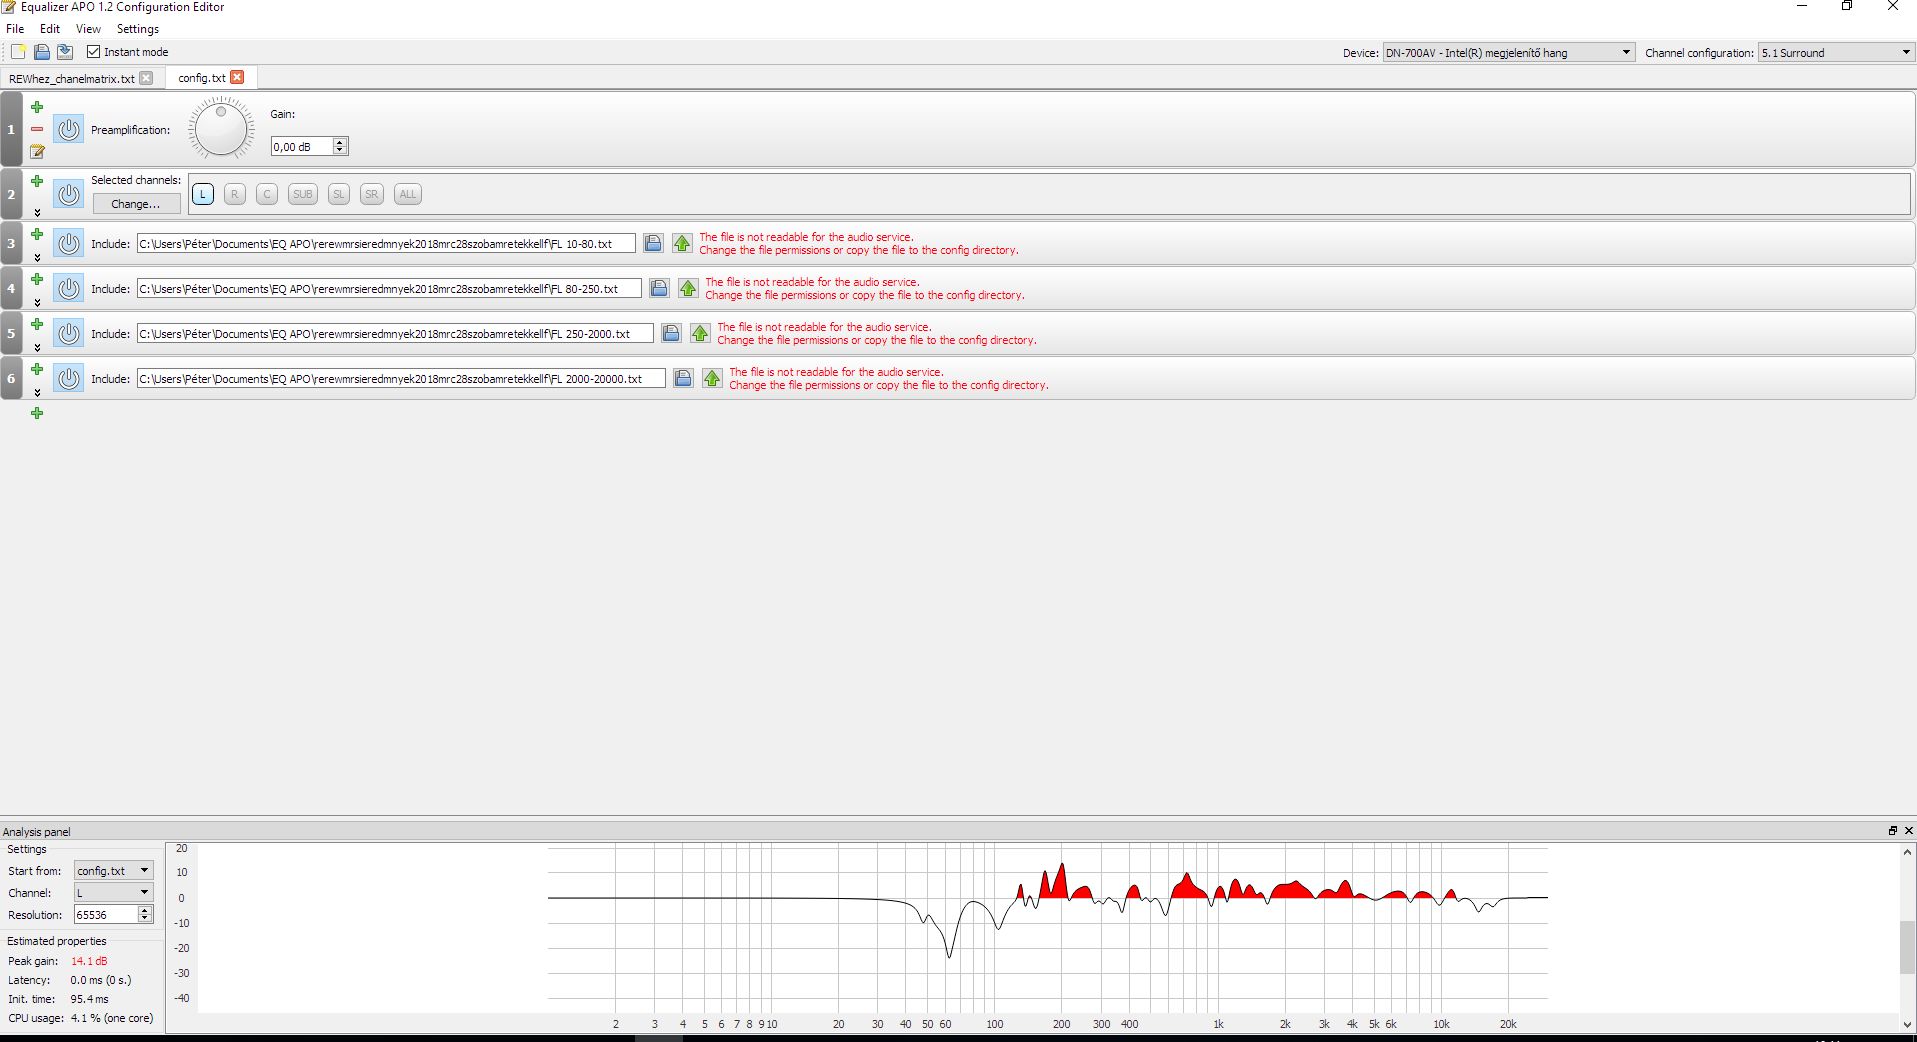Select the SR channel button
This screenshot has width=1917, height=1042.
coord(372,194)
